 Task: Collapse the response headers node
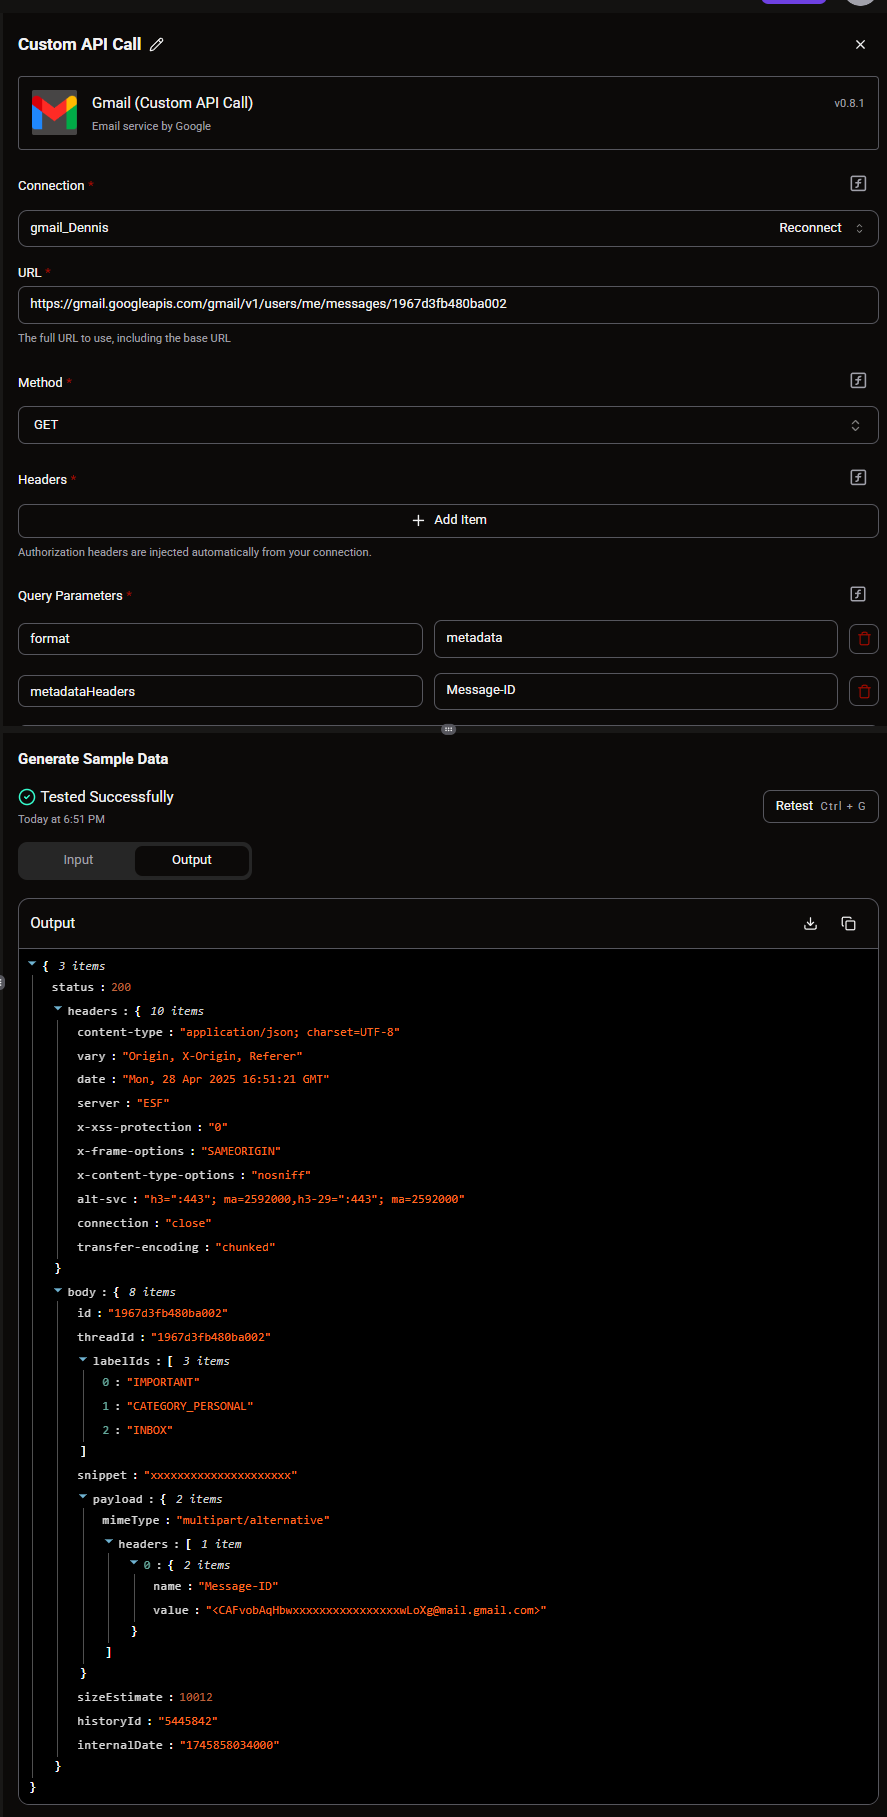point(58,1009)
